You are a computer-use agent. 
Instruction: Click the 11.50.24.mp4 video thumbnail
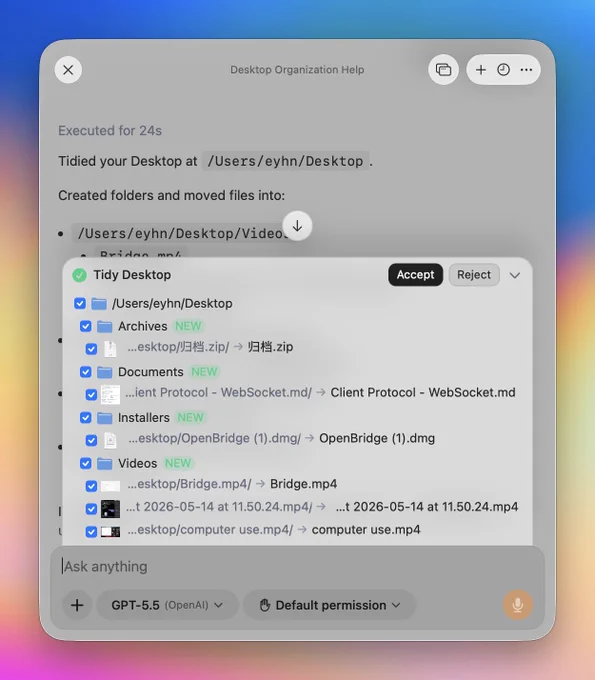pyautogui.click(x=110, y=509)
